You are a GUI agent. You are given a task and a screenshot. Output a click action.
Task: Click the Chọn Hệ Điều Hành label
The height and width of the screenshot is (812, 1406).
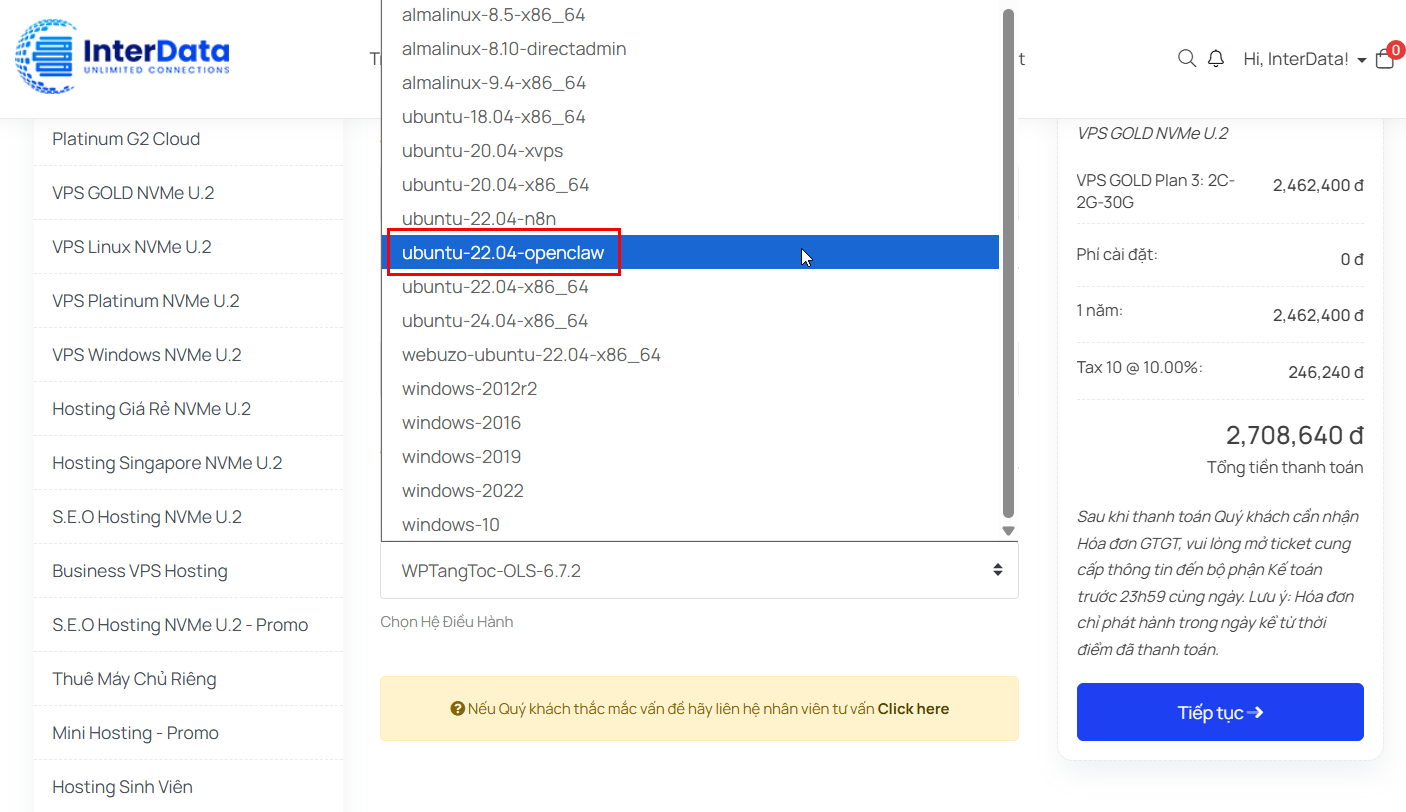447,622
